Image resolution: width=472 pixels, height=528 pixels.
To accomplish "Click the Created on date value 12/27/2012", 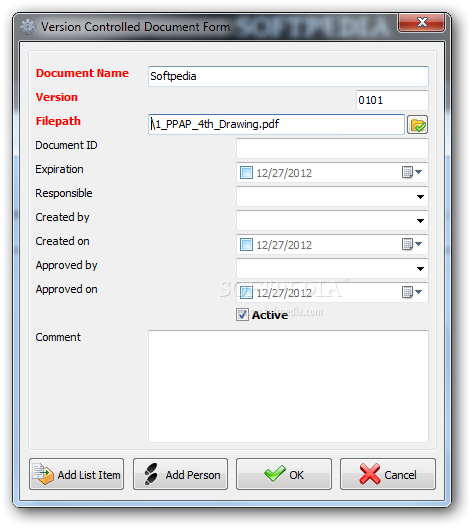I will pyautogui.click(x=284, y=245).
